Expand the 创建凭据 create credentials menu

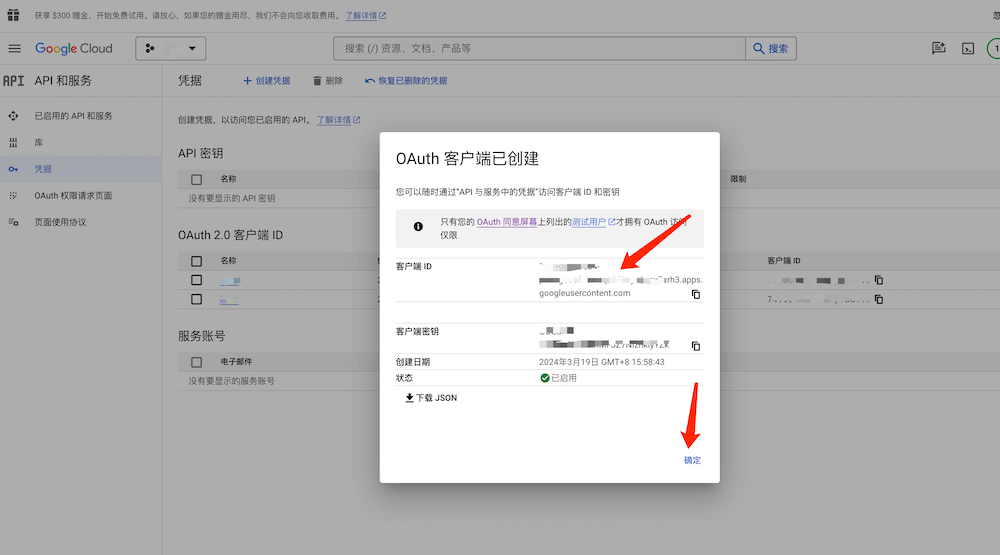pos(267,80)
